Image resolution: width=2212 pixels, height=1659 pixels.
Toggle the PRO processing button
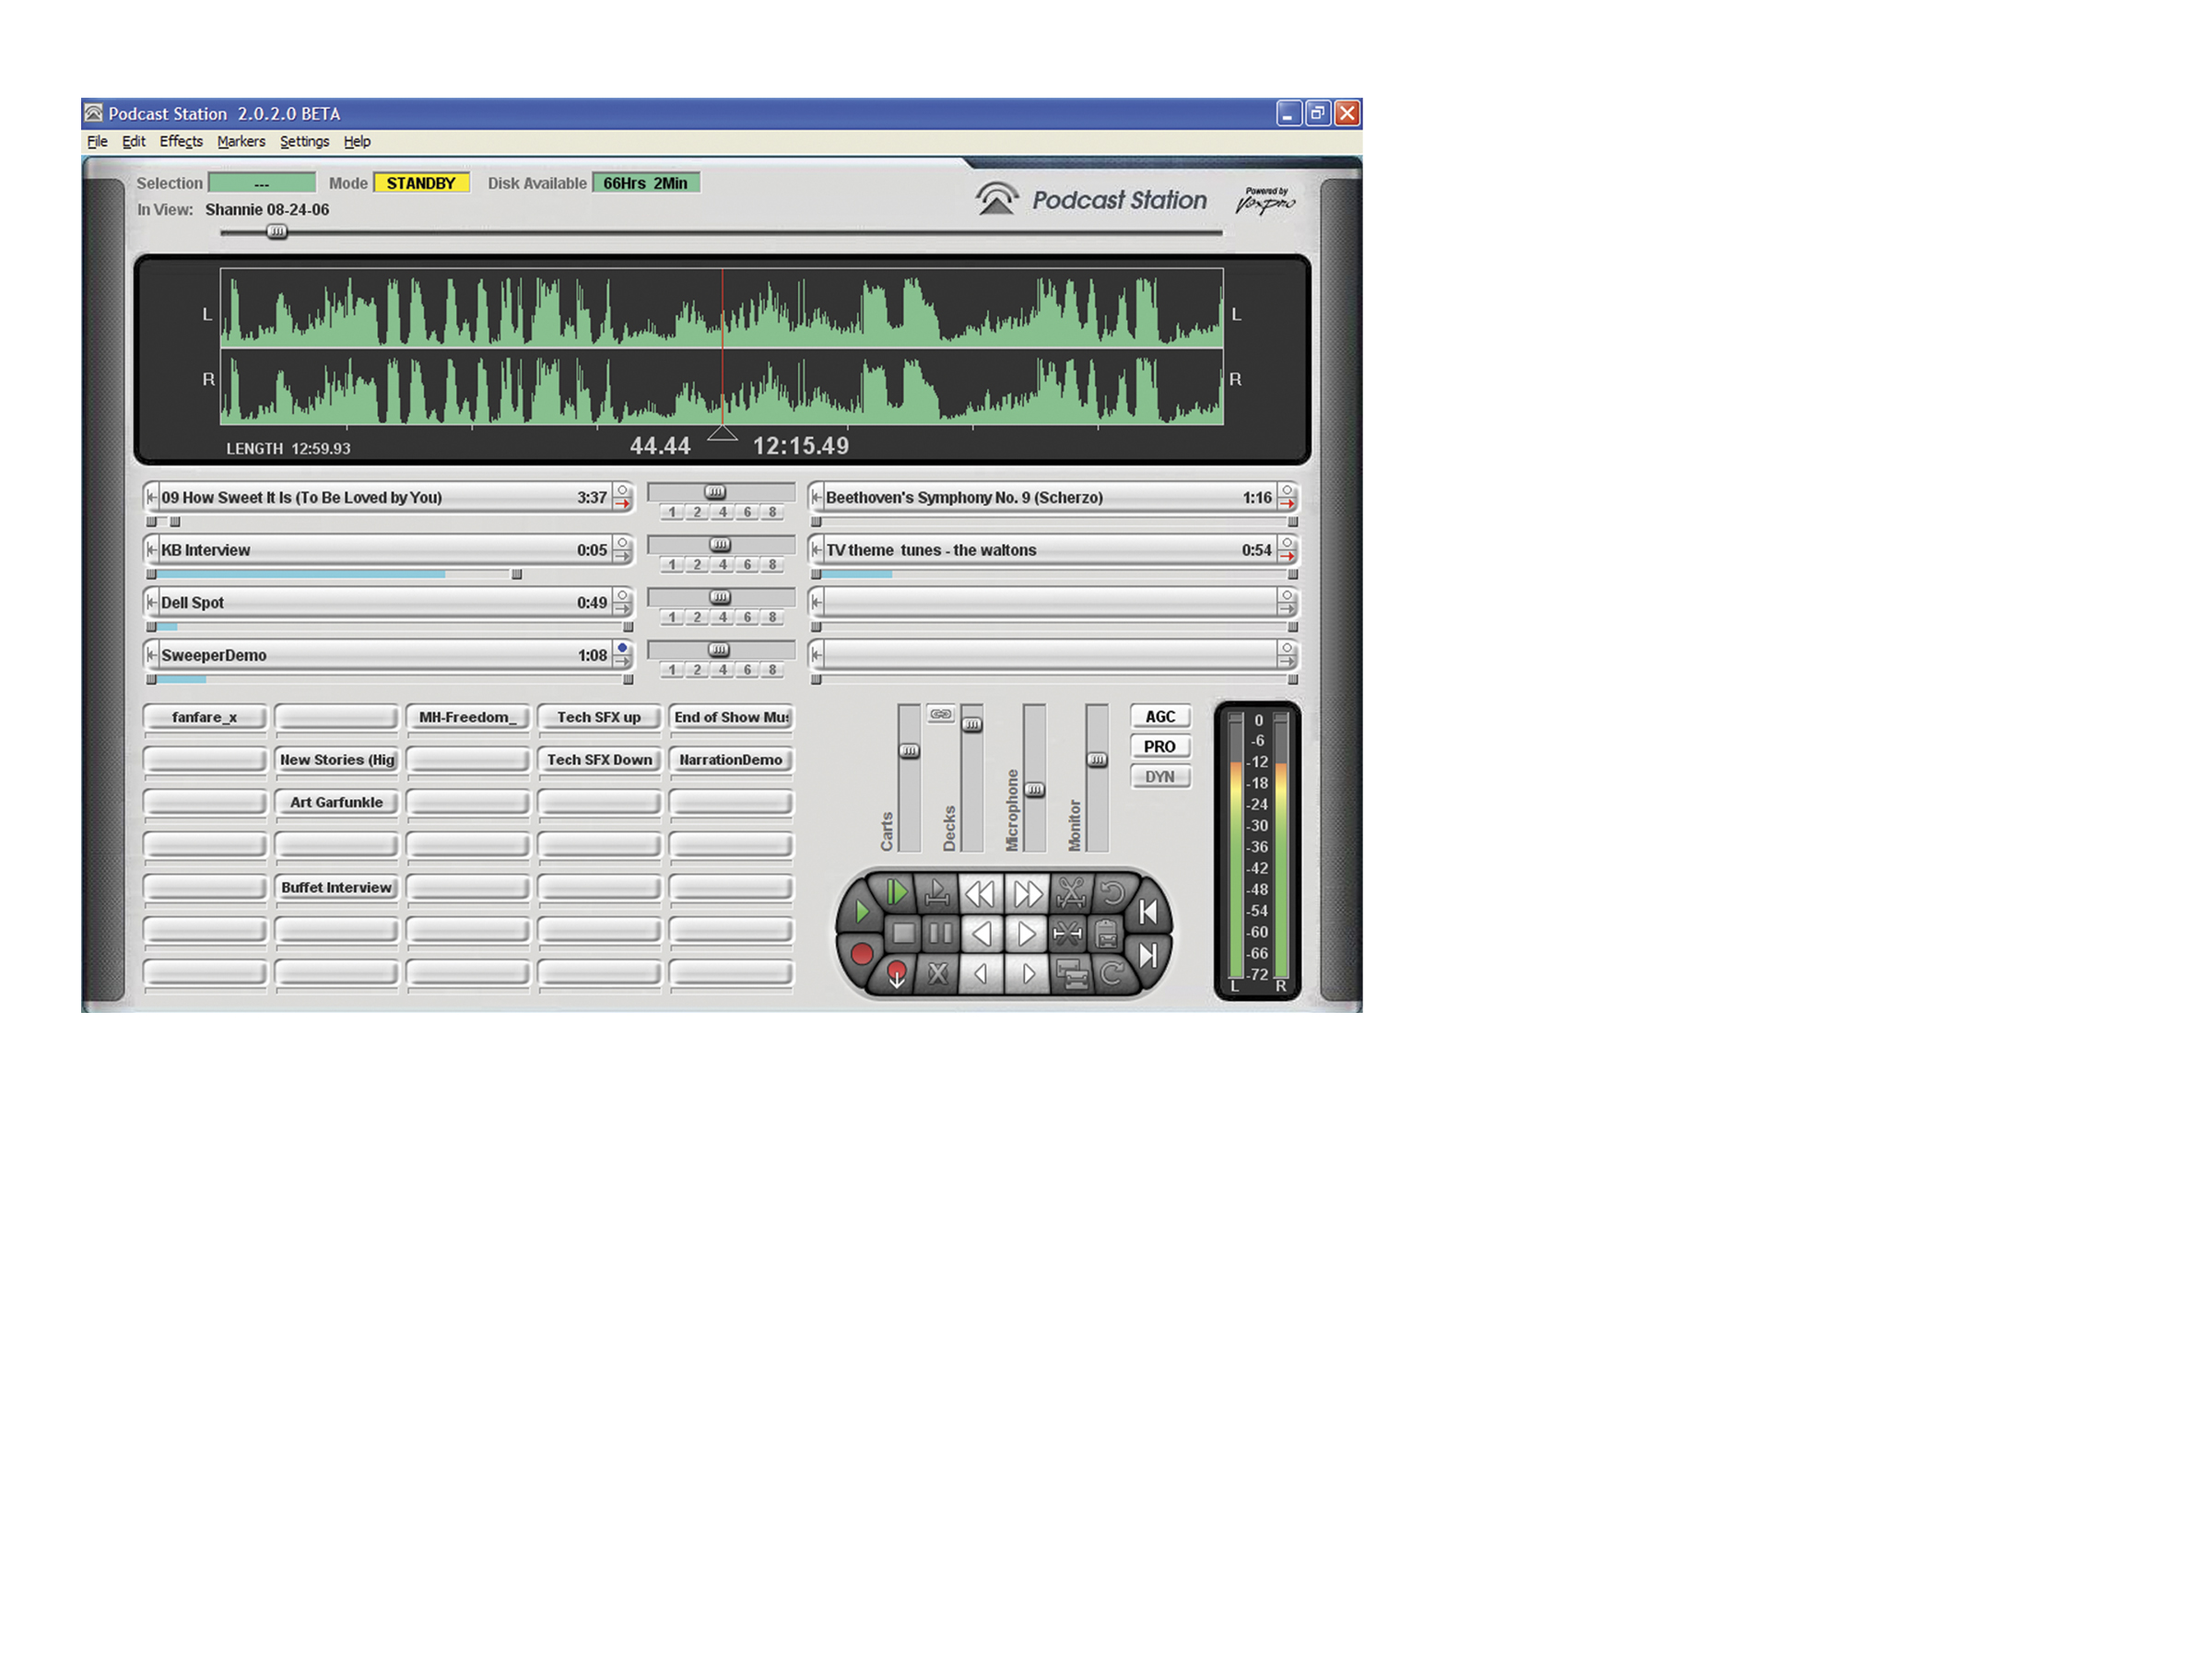click(1160, 747)
